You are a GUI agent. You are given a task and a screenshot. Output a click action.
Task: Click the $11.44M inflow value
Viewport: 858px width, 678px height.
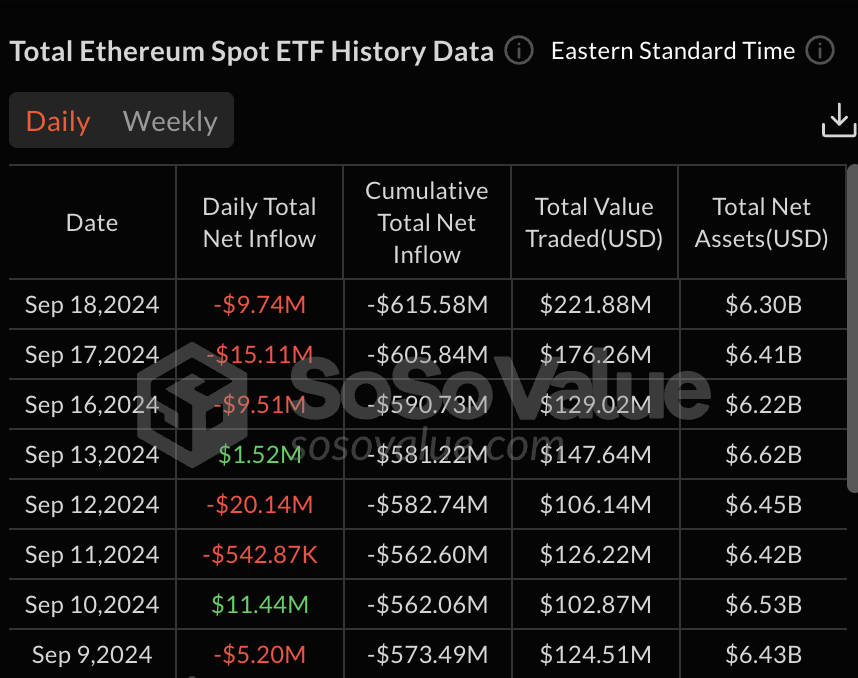pyautogui.click(x=260, y=605)
